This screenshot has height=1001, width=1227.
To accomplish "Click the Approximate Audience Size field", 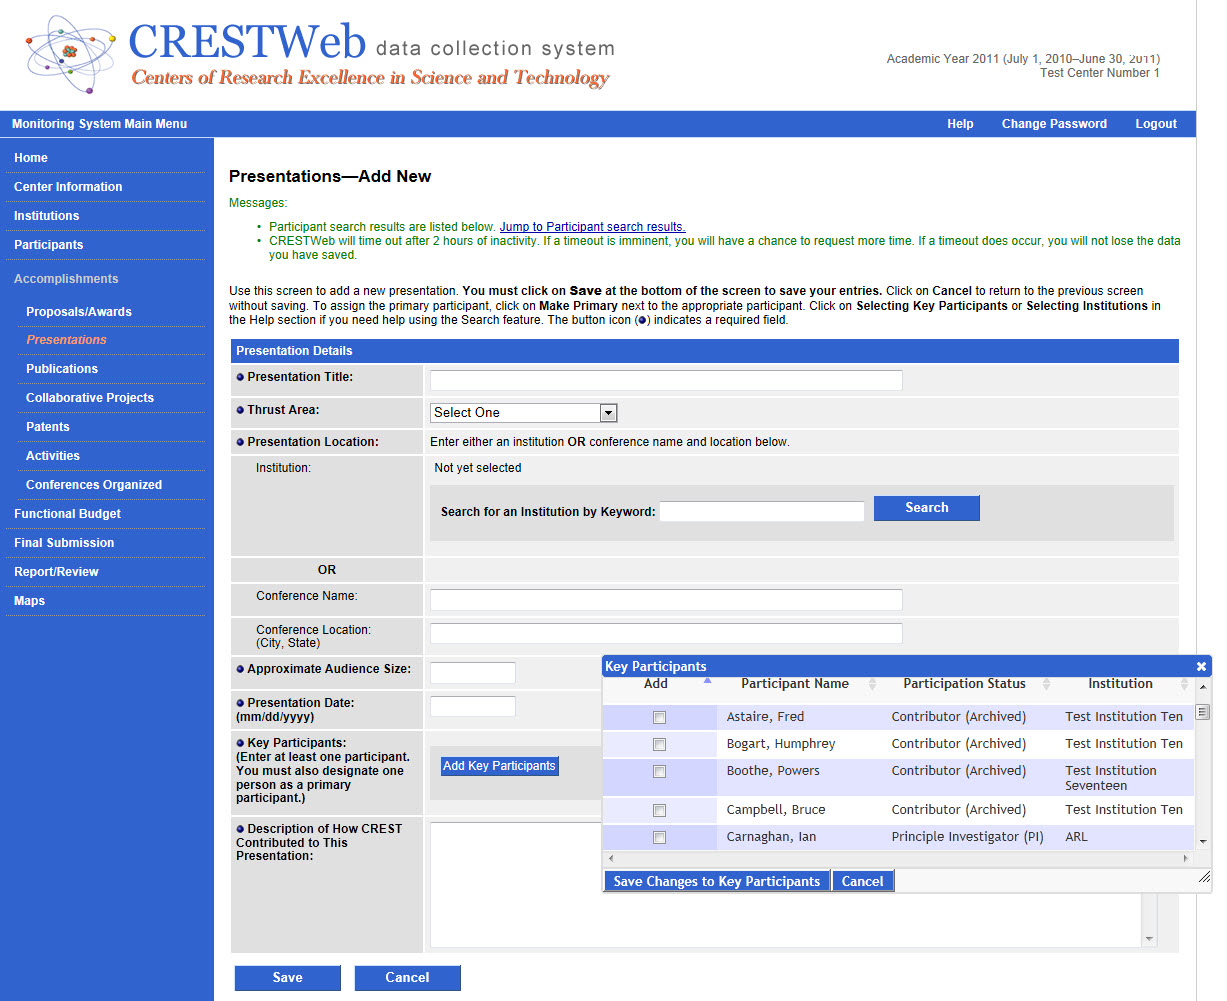I will click(x=473, y=673).
